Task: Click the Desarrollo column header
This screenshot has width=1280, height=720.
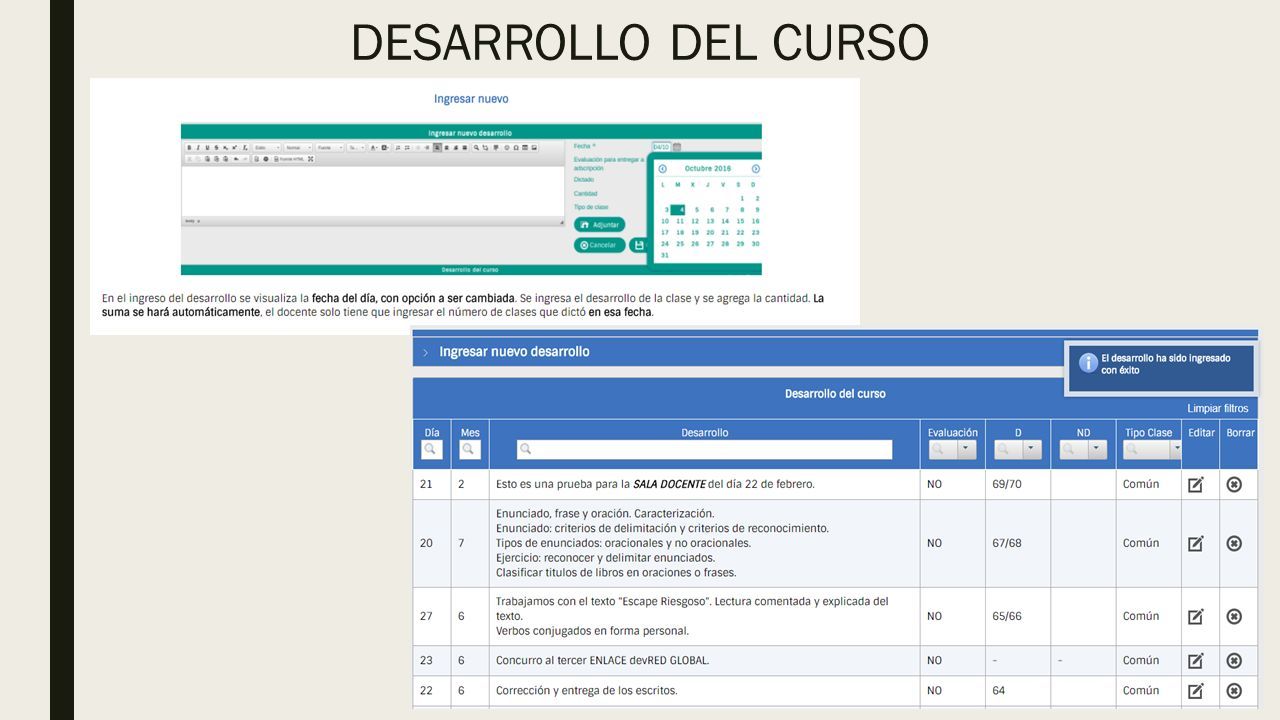Action: click(705, 433)
